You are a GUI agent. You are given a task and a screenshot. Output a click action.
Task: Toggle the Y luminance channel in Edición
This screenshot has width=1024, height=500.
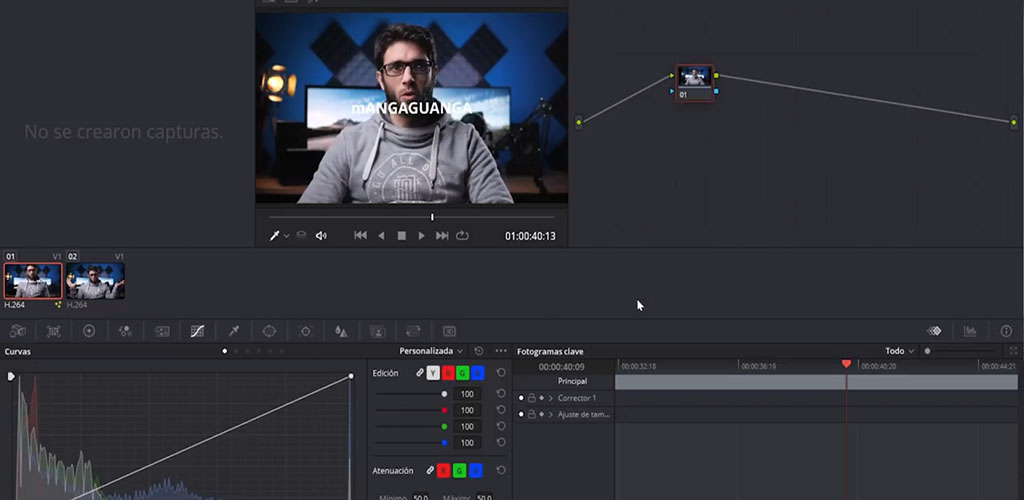click(433, 373)
